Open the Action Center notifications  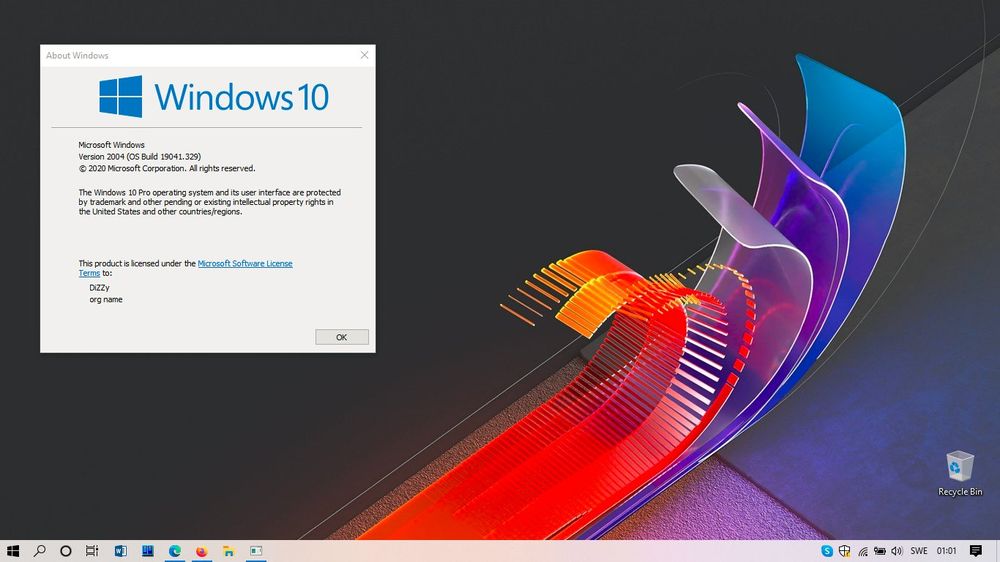point(976,551)
